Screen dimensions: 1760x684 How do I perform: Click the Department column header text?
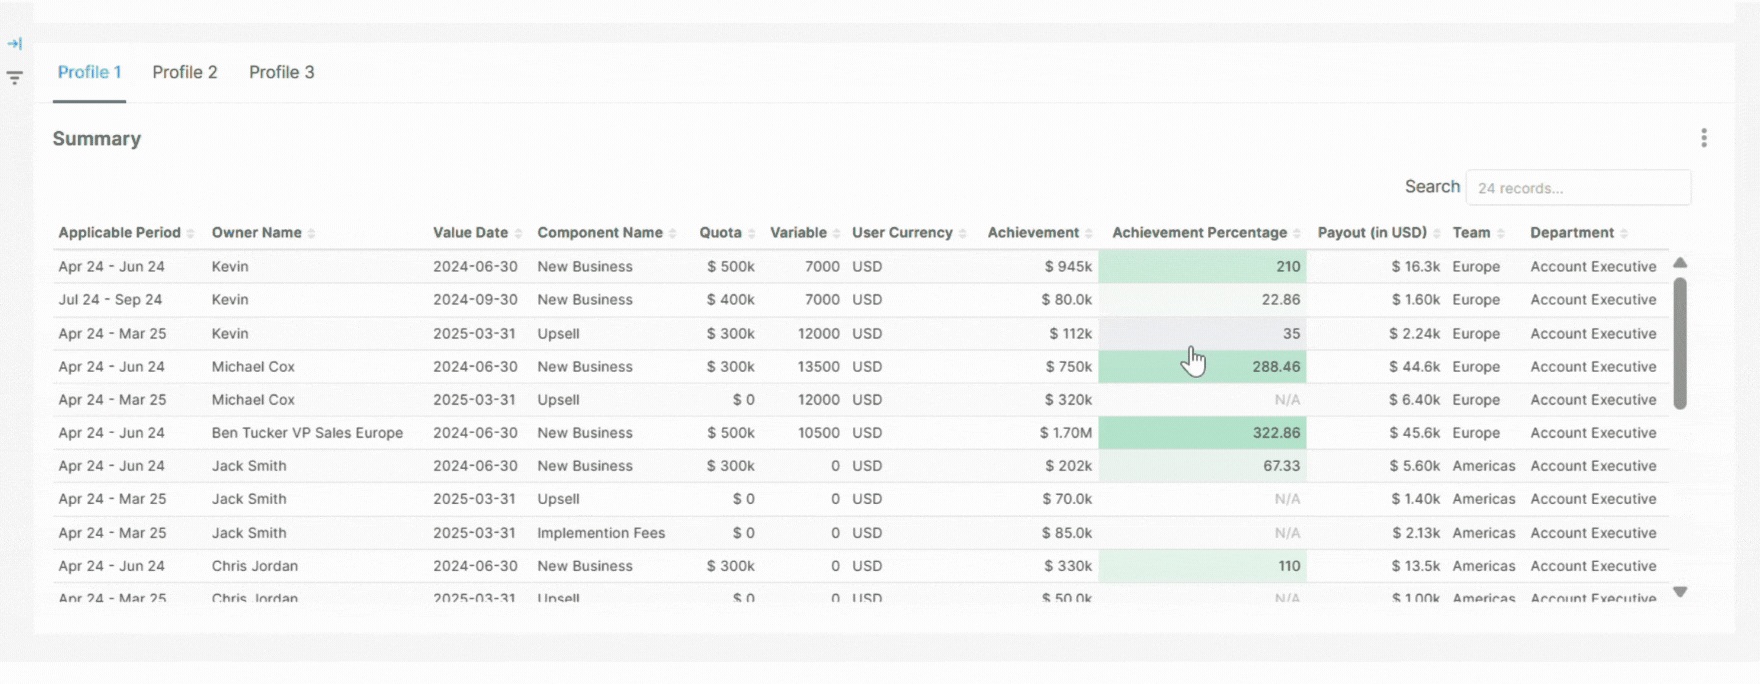coord(1572,232)
